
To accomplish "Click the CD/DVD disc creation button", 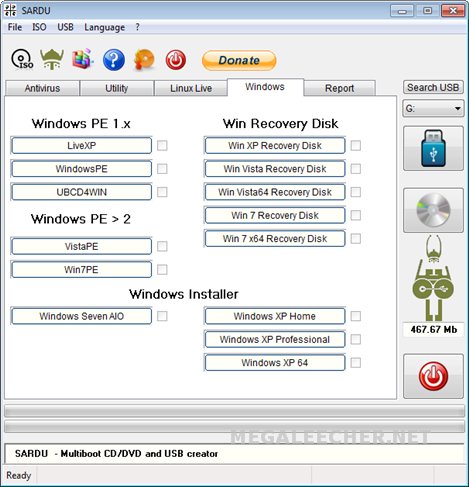I will click(x=433, y=210).
